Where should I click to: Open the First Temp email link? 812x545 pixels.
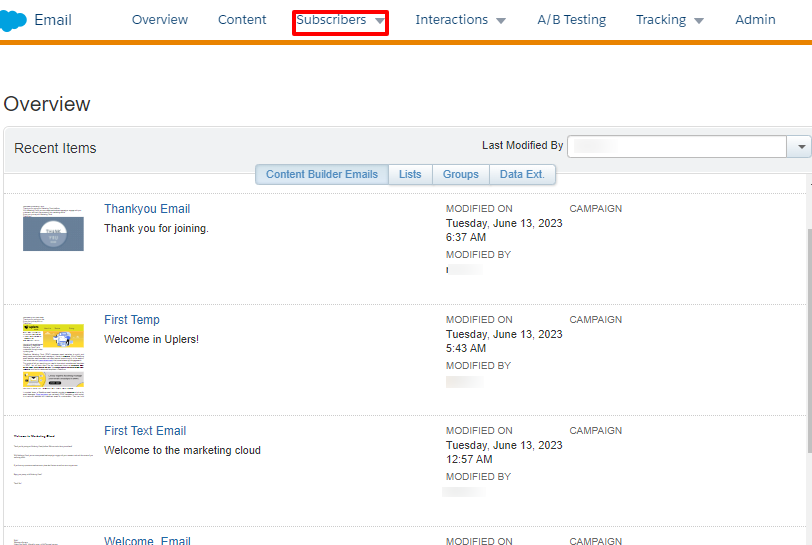point(132,320)
